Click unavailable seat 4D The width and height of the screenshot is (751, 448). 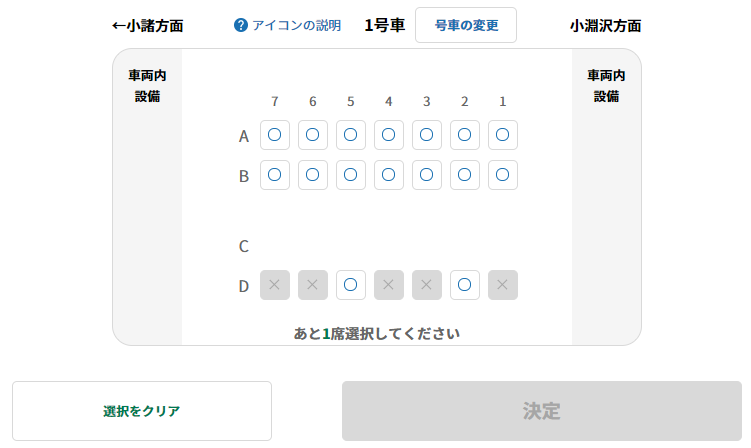click(388, 285)
